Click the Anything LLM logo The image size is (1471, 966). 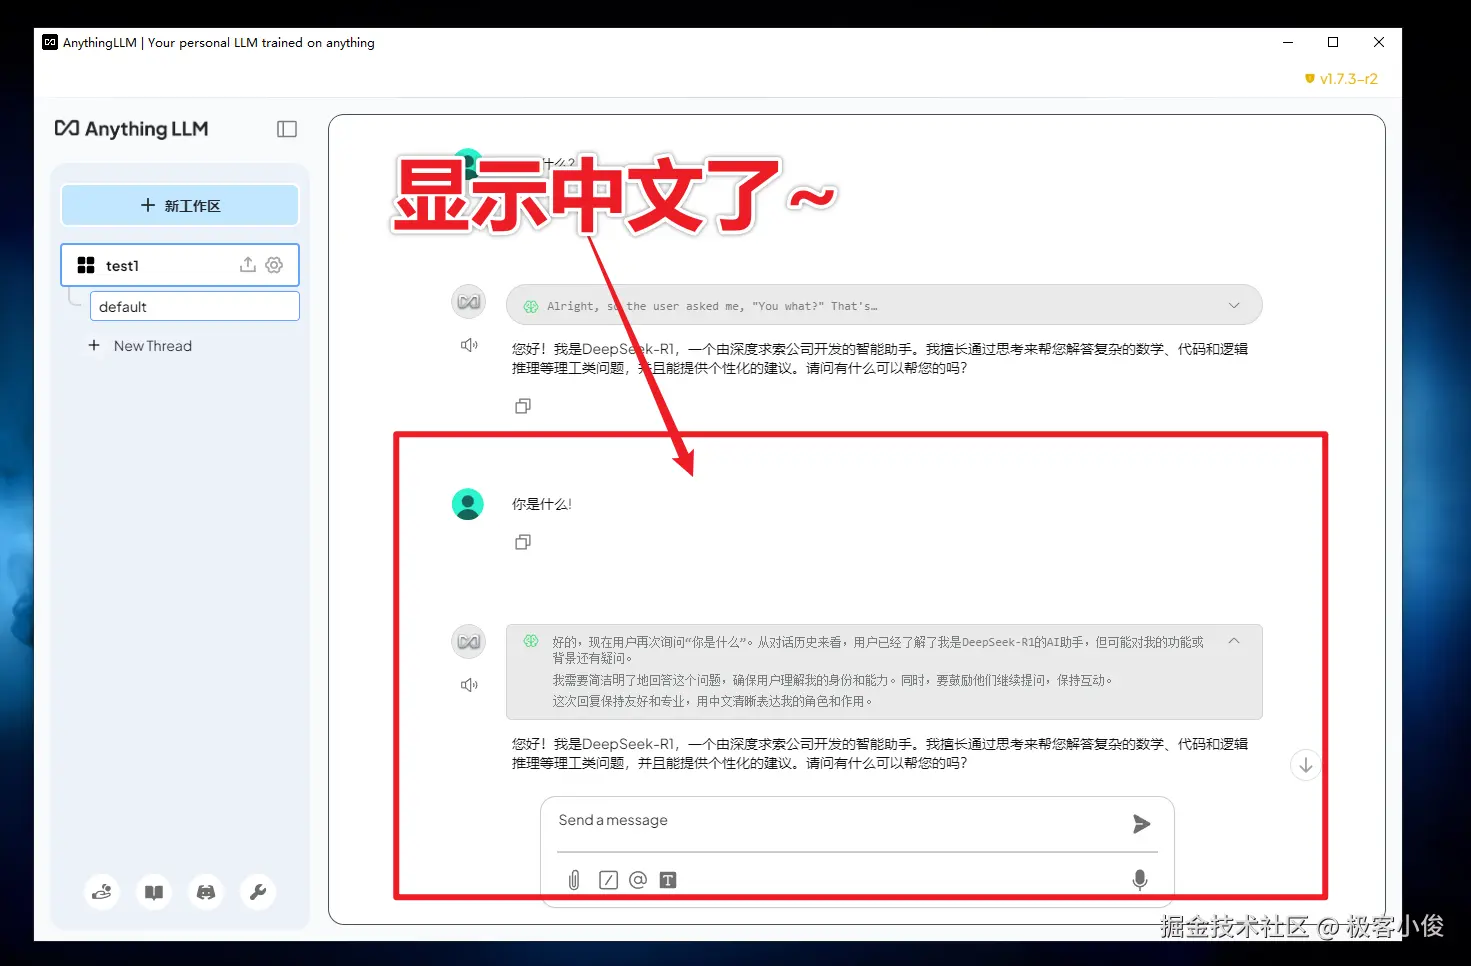click(131, 129)
